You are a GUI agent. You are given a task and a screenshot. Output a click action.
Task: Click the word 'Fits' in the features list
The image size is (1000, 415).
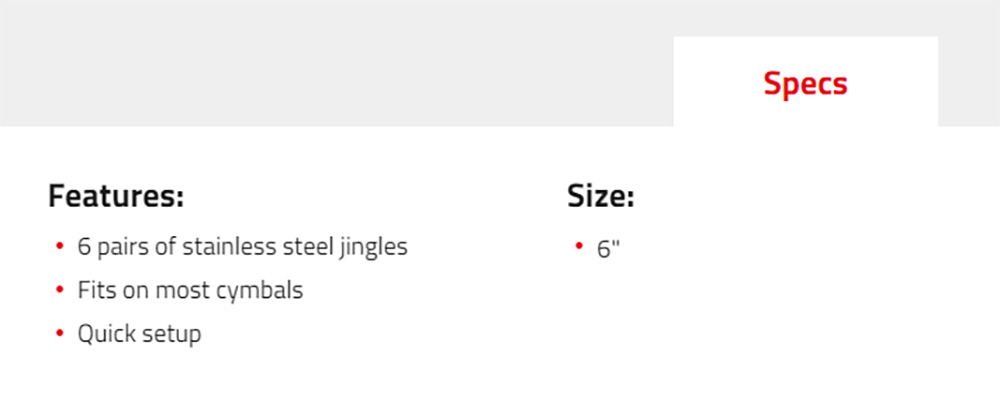pos(94,290)
